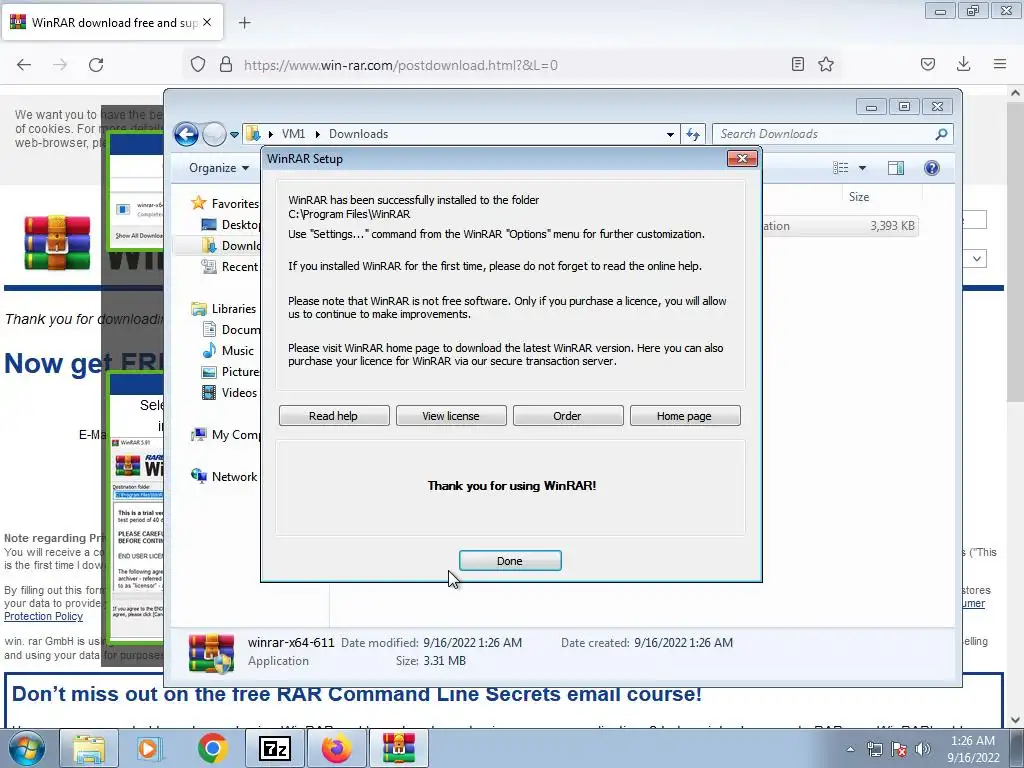Open the Organize menu in Explorer
This screenshot has height=768, width=1024.
[x=219, y=168]
